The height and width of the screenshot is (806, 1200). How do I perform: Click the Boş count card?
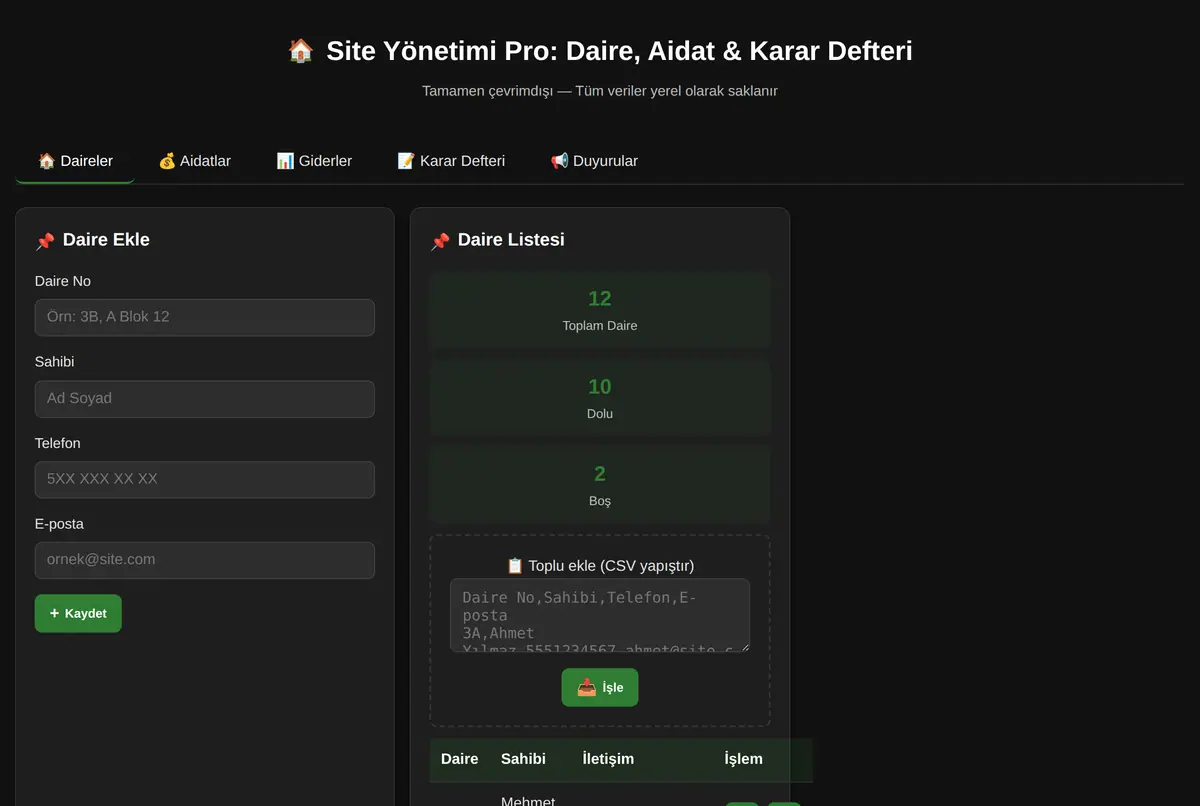tap(600, 485)
